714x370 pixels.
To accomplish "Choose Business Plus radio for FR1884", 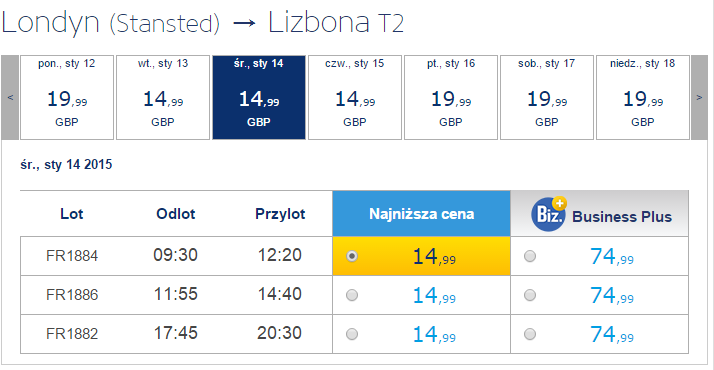I will click(530, 256).
